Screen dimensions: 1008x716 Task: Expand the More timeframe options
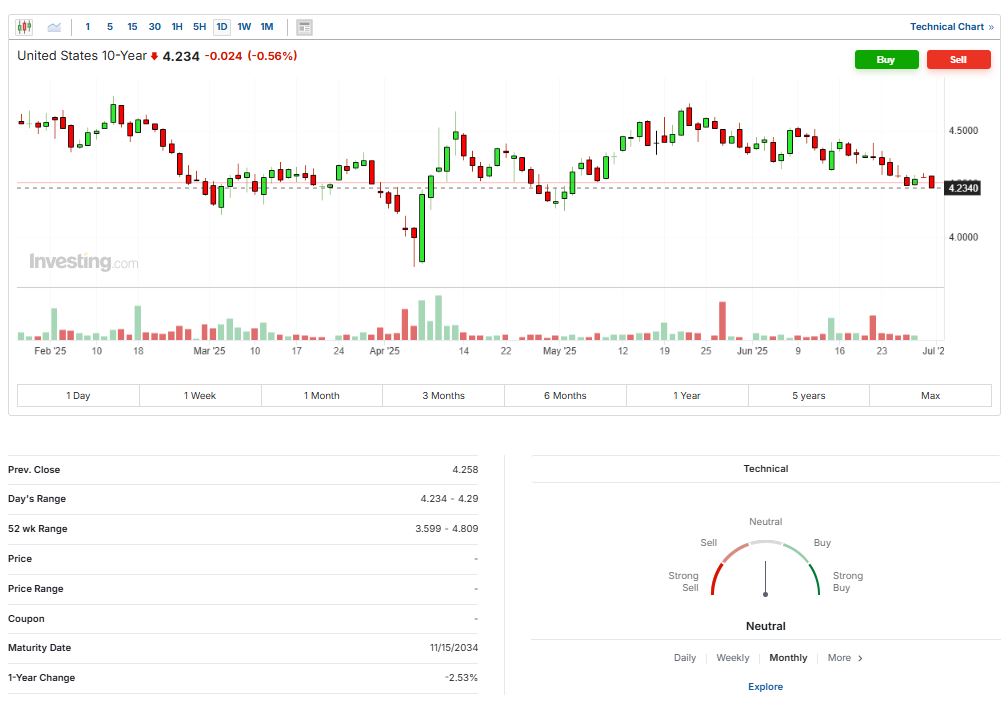click(839, 658)
